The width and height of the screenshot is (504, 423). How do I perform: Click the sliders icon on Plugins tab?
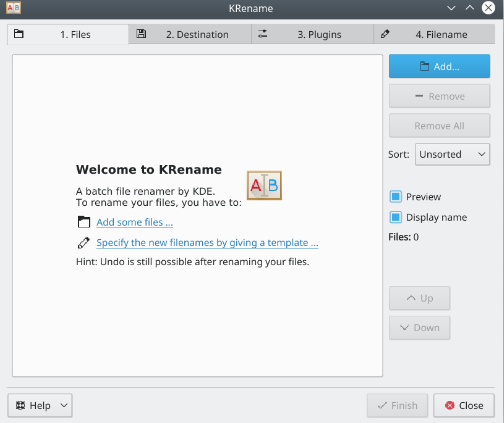263,34
